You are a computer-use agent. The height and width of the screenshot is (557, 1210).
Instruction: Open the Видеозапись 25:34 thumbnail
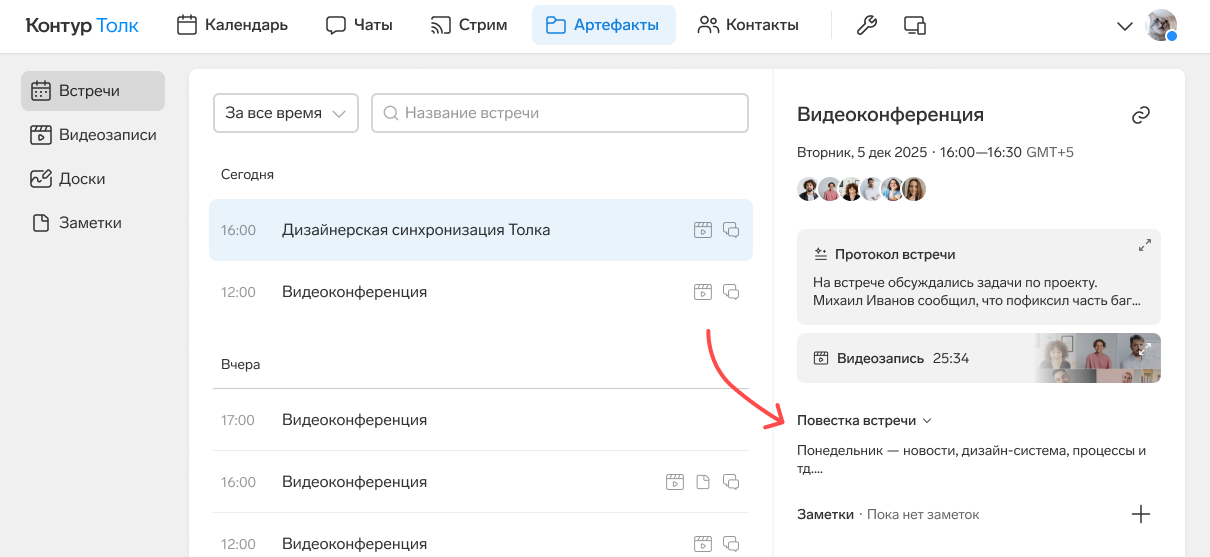[1096, 358]
